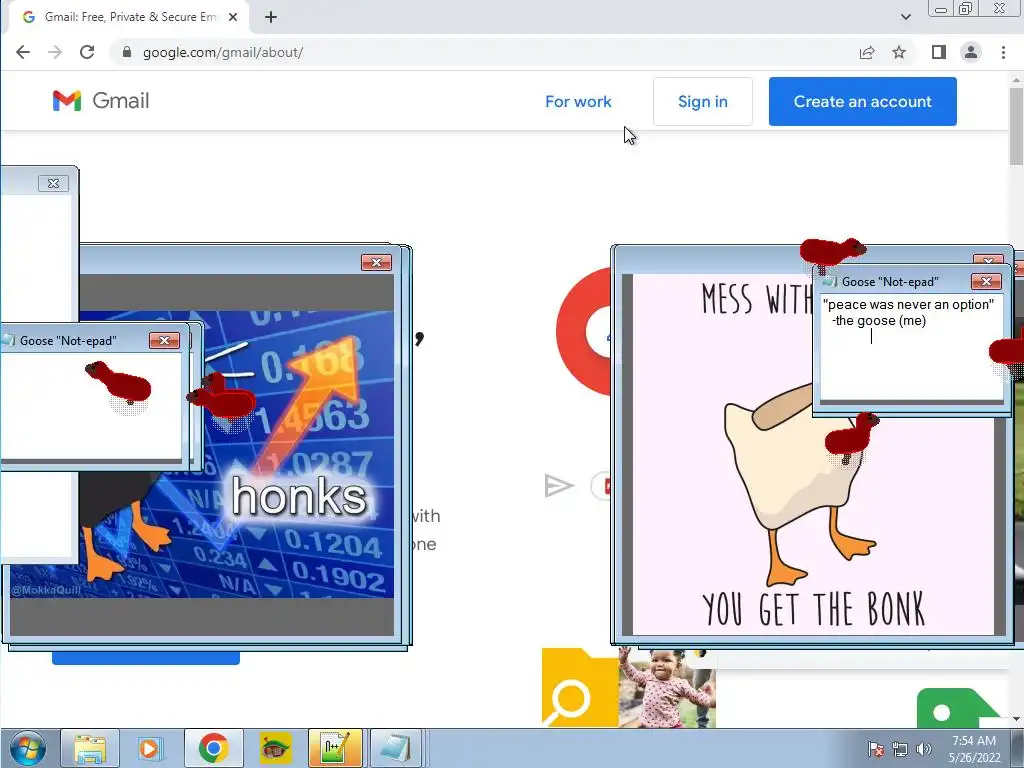Viewport: 1024px width, 768px height.
Task: Click the send paper-plane icon on the page
Action: point(558,486)
